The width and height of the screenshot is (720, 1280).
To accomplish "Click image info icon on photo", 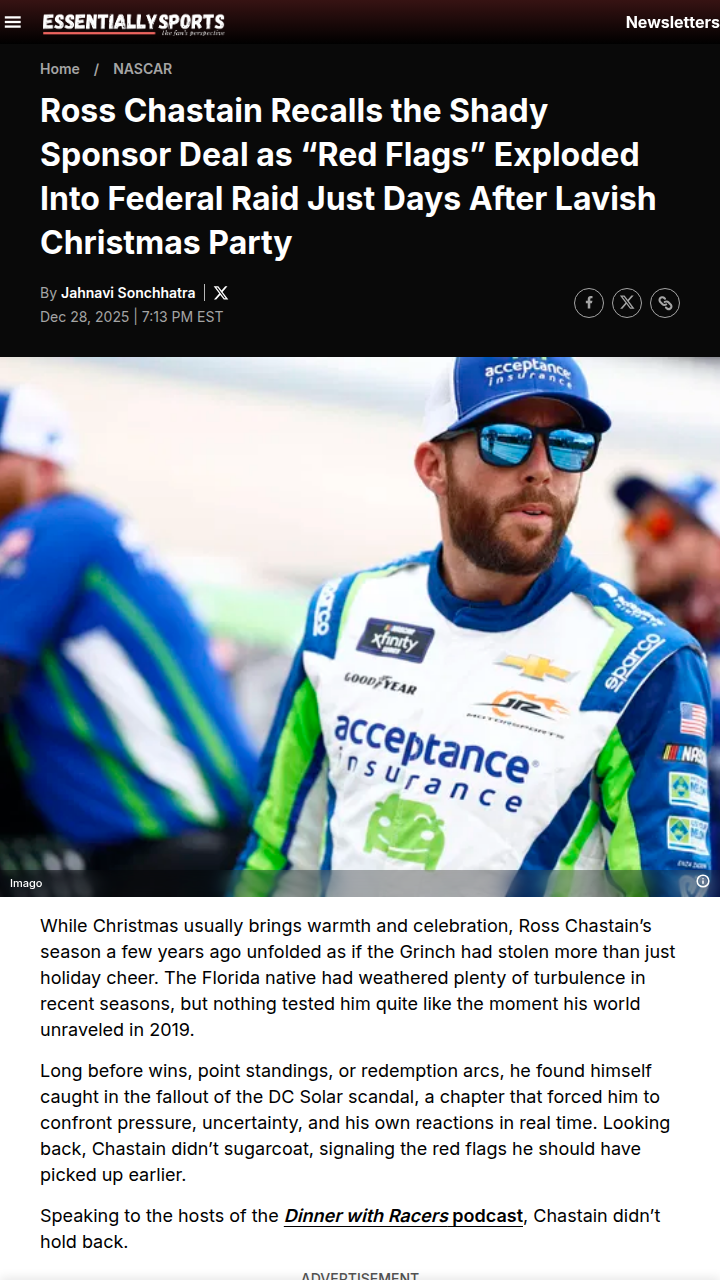I will click(x=703, y=881).
